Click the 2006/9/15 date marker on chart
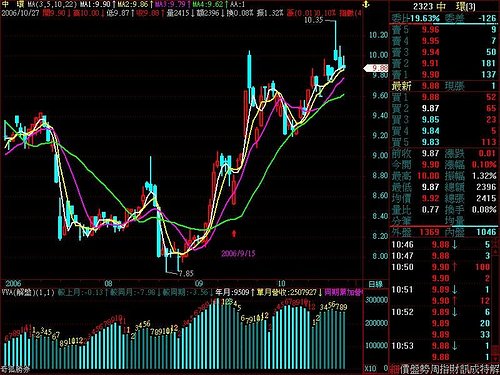This screenshot has height=375, width=500. point(238,253)
